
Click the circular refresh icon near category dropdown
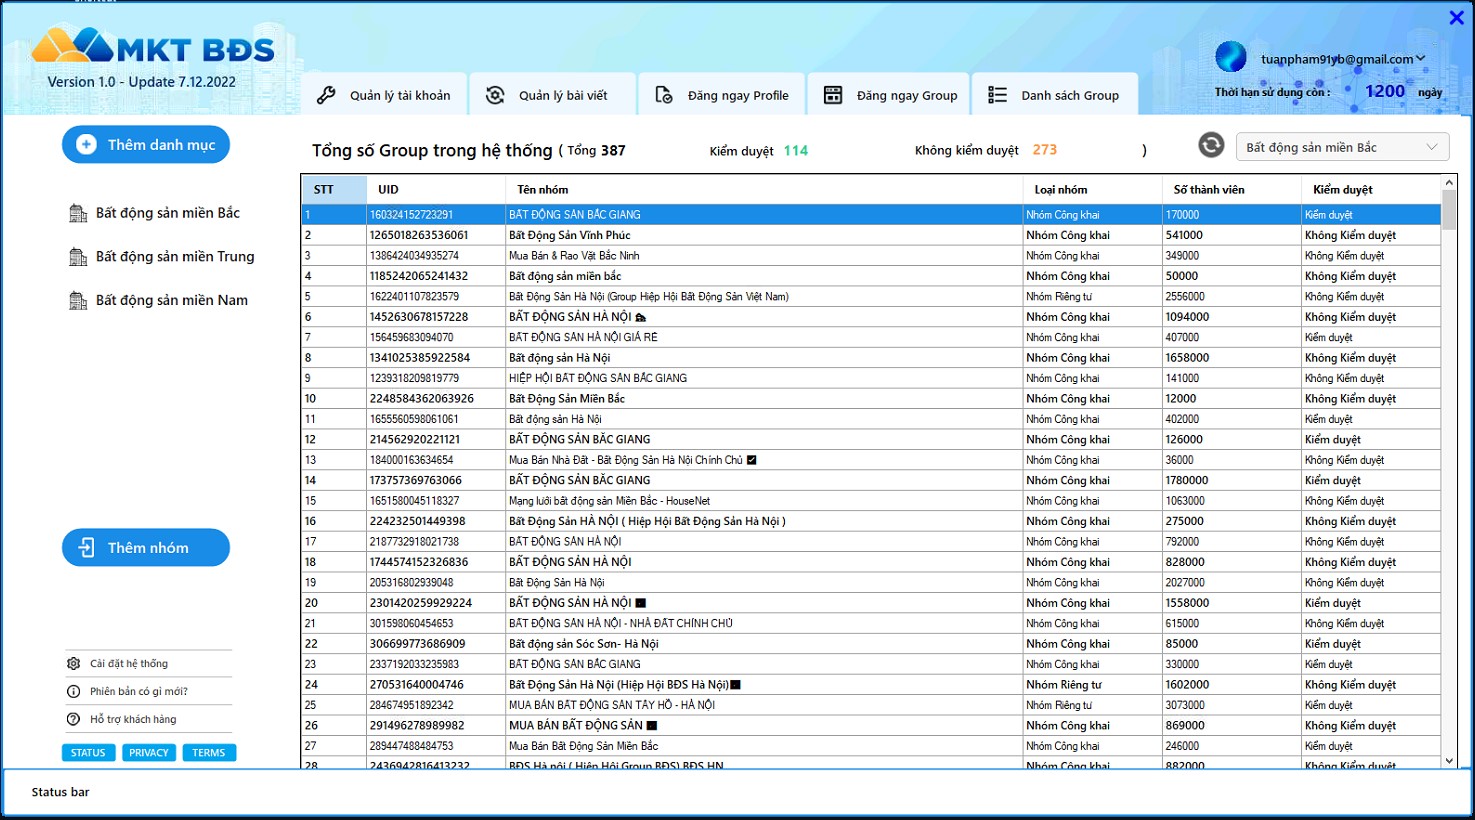(1211, 145)
